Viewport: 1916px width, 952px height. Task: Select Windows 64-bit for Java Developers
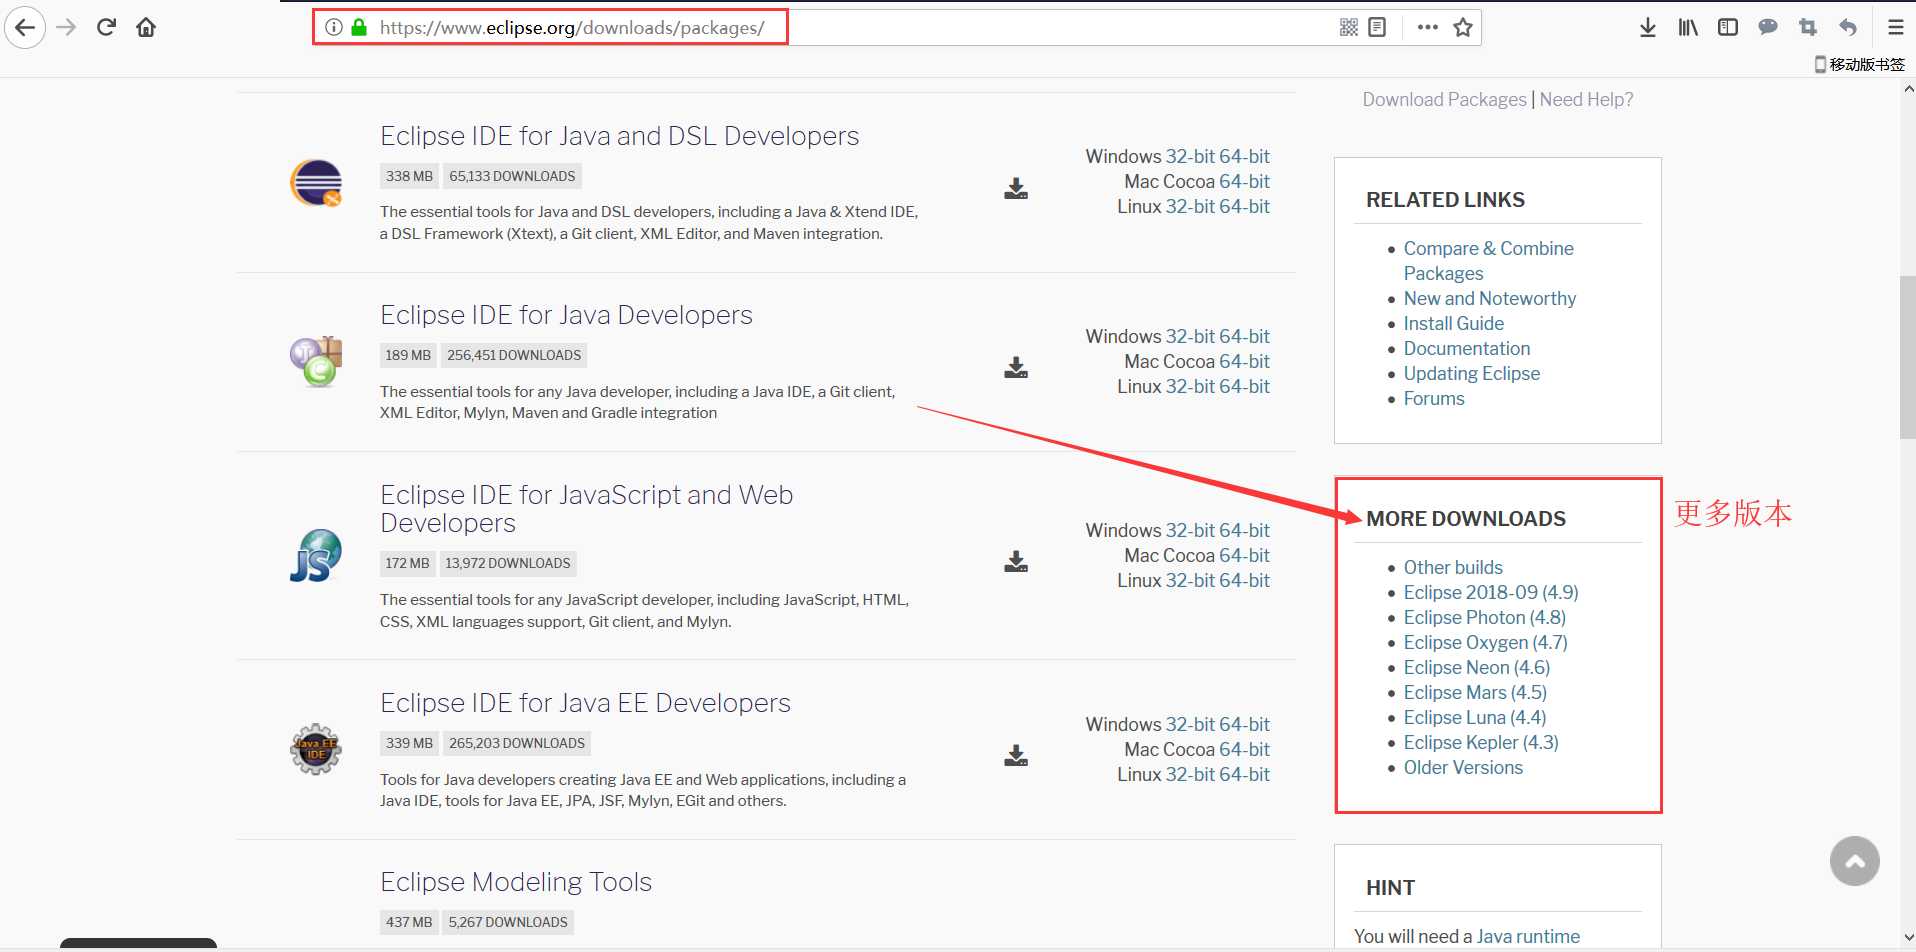click(1244, 336)
